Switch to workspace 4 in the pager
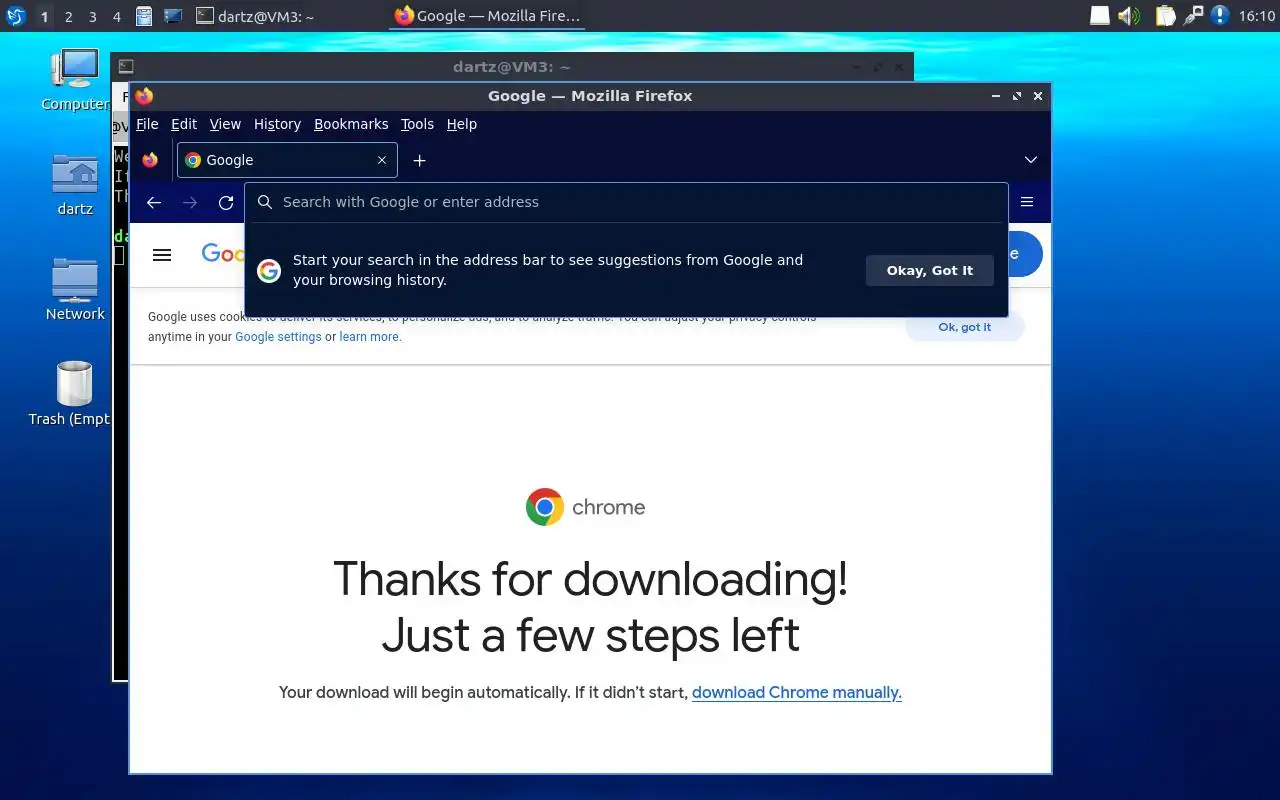The image size is (1280, 800). pyautogui.click(x=116, y=17)
